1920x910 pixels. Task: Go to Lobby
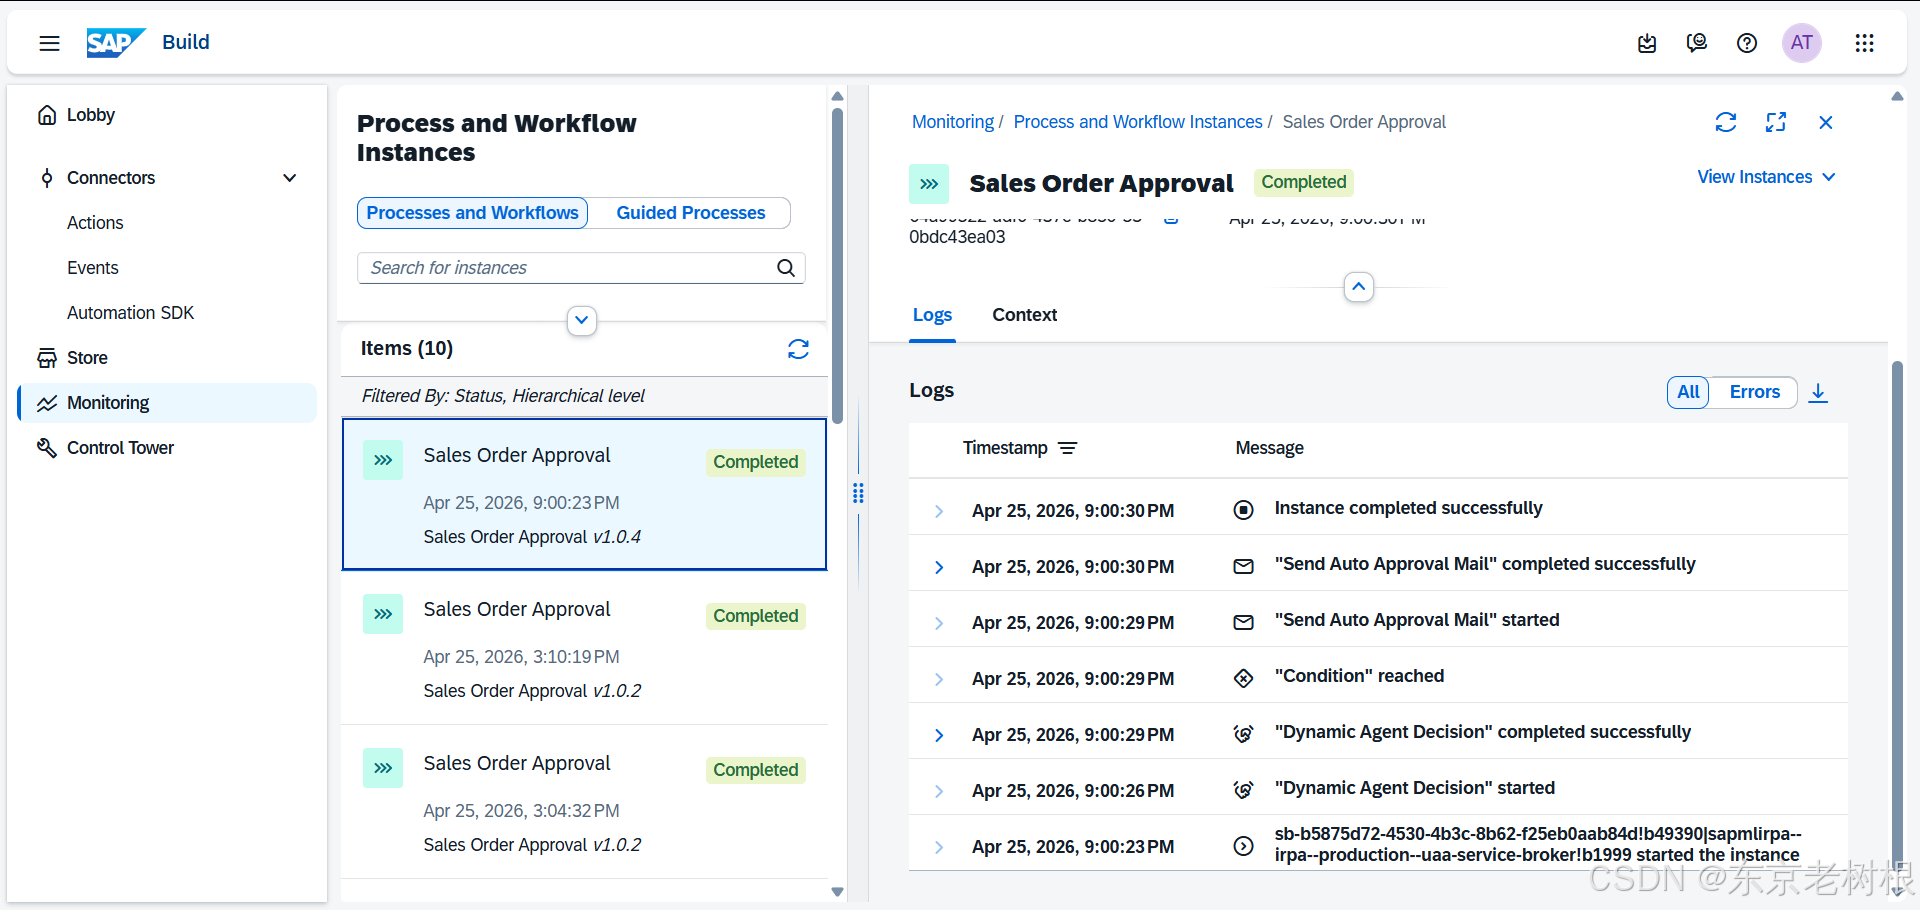(x=167, y=115)
